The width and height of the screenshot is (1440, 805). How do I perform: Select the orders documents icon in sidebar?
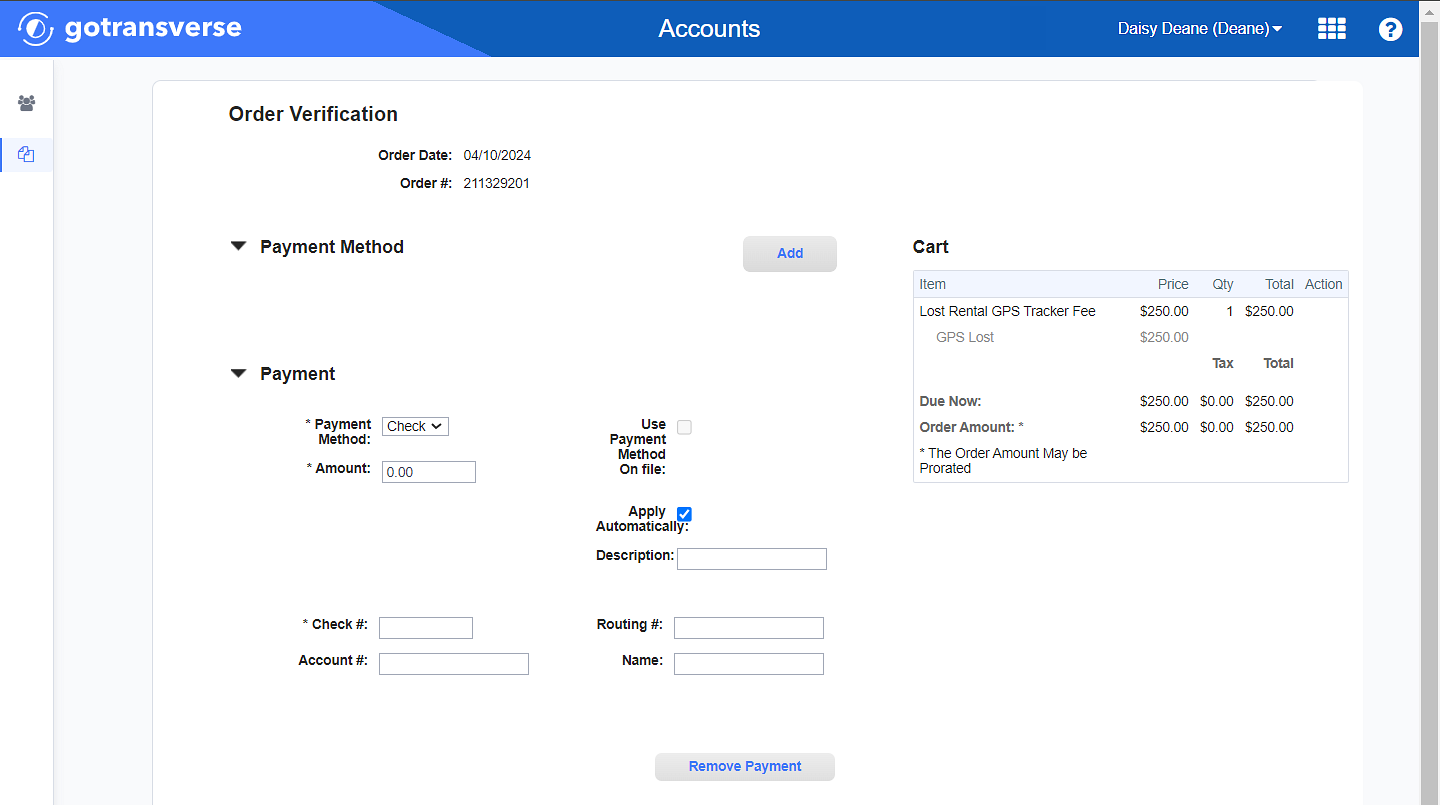point(27,155)
